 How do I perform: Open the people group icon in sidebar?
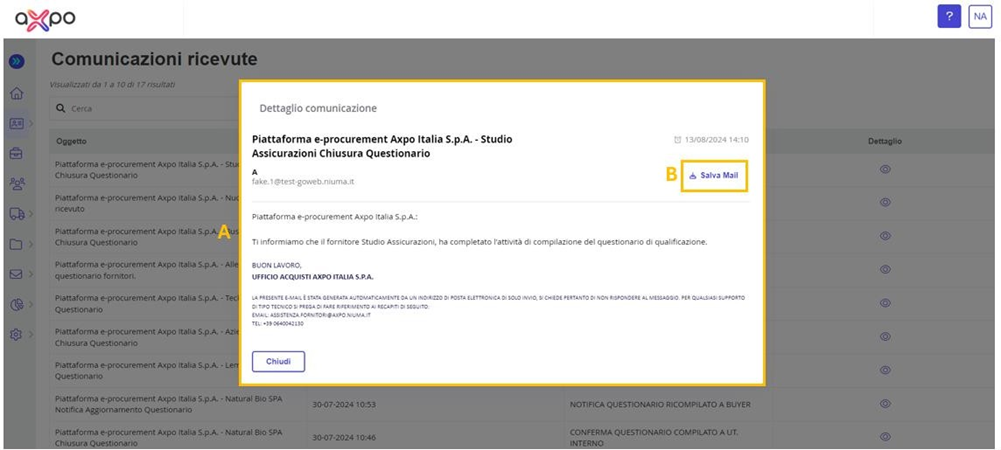pyautogui.click(x=17, y=184)
